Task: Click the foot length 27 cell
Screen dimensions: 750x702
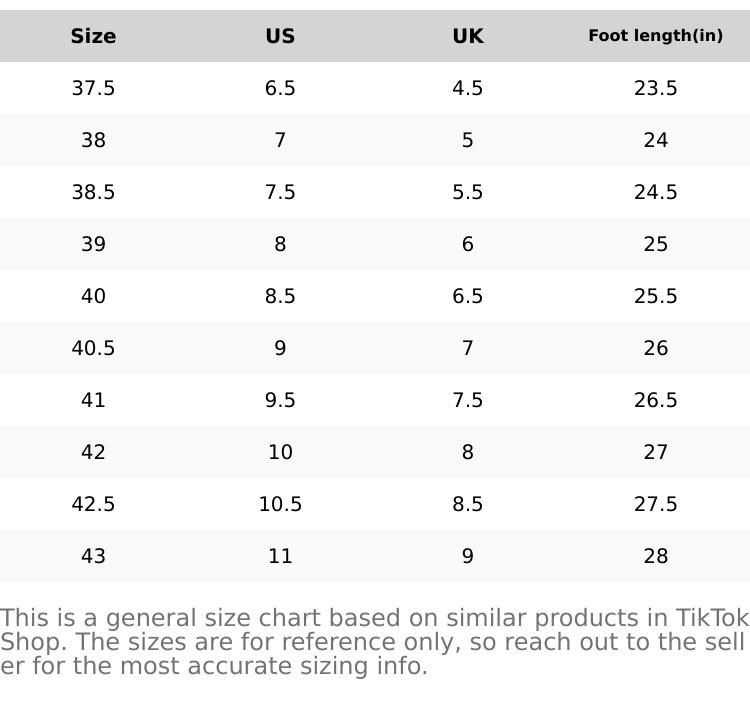Action: (x=655, y=453)
